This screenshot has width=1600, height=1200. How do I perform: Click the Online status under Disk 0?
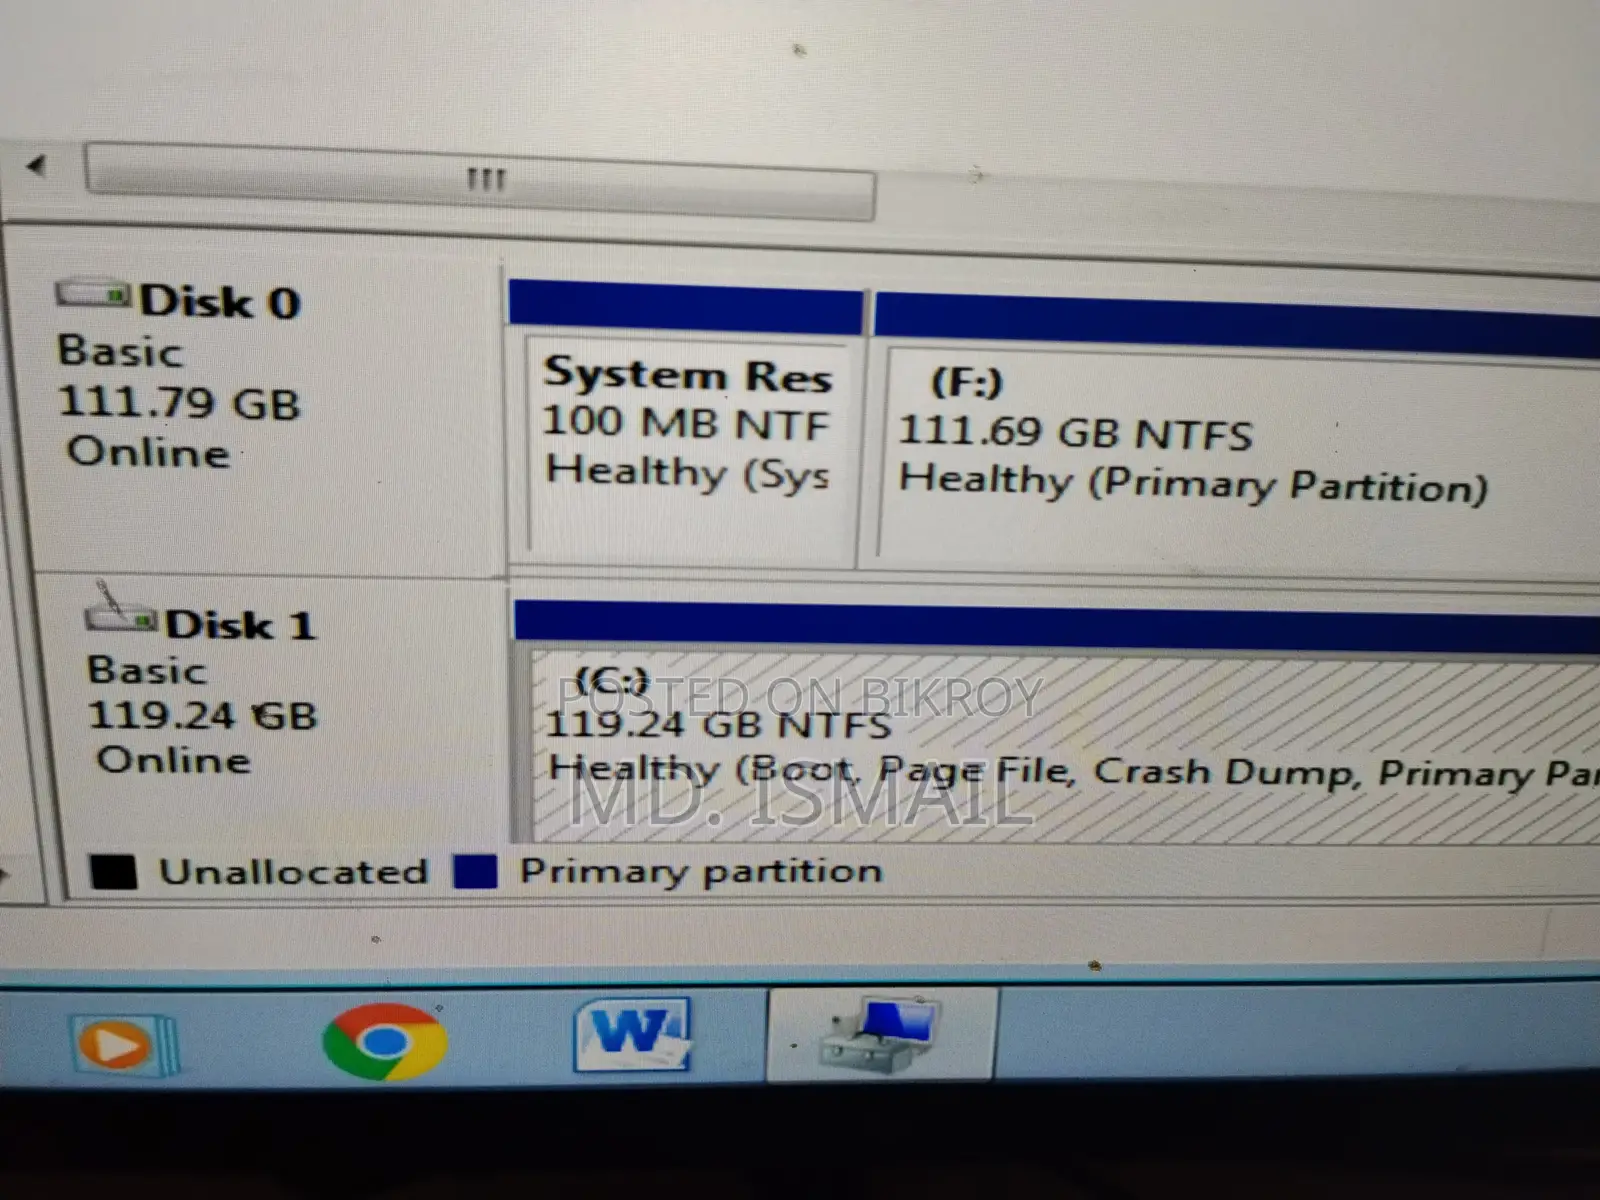tap(148, 452)
